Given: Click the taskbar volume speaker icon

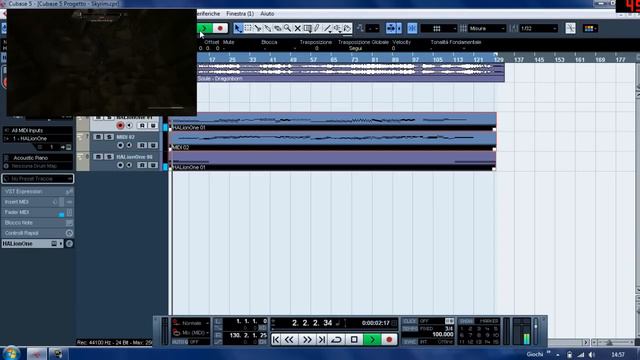Looking at the screenshot, I should pos(592,355).
